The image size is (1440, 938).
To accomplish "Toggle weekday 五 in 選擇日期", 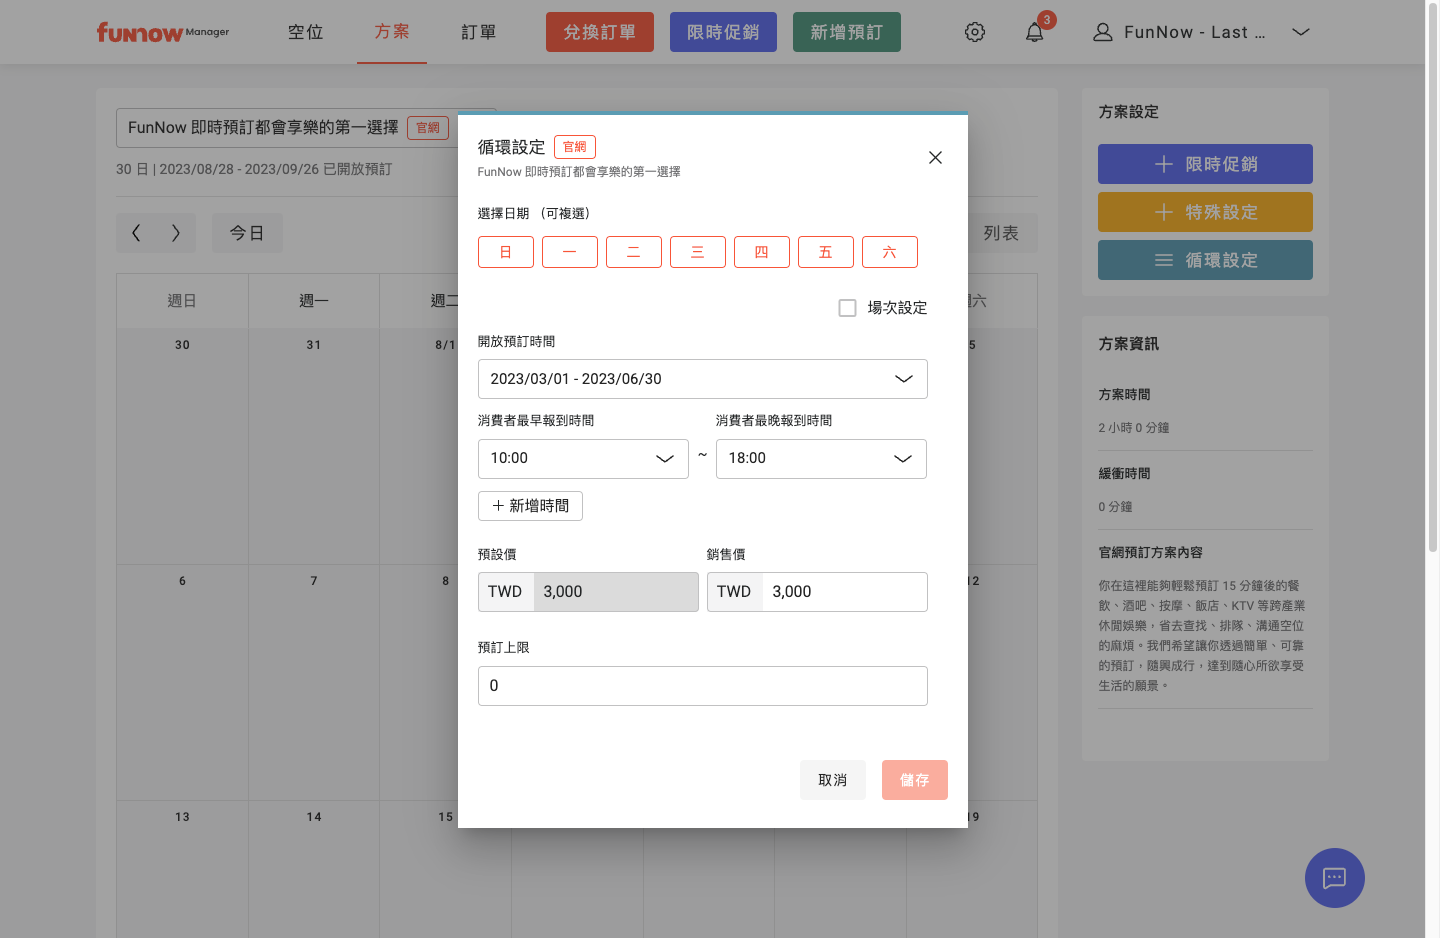I will pos(826,252).
